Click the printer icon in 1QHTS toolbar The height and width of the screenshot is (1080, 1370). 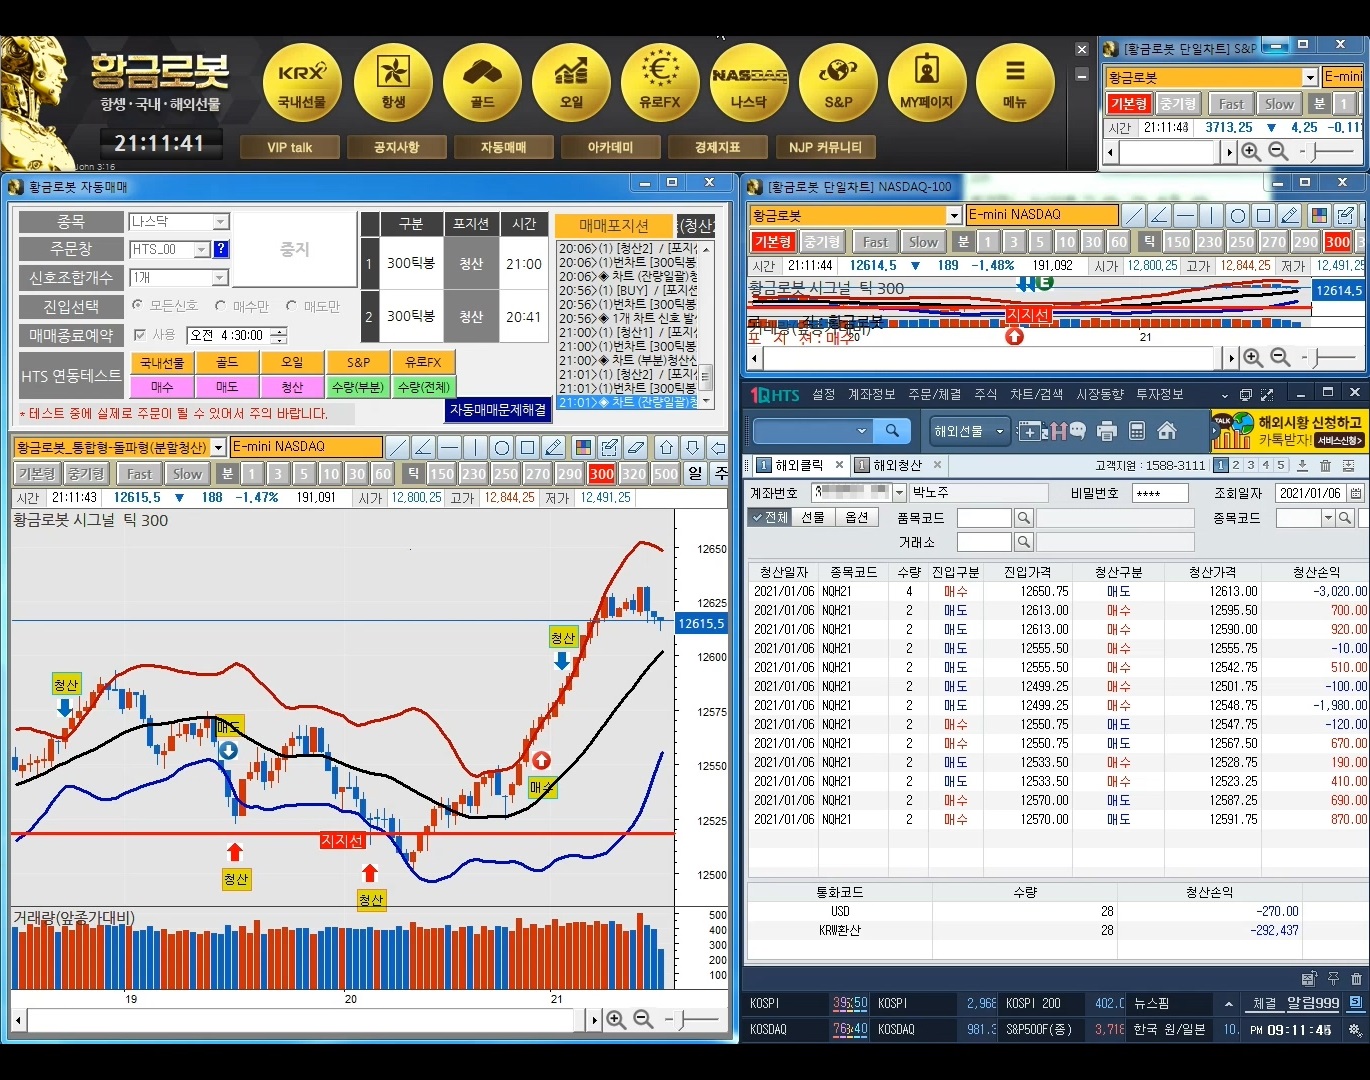tap(1106, 431)
